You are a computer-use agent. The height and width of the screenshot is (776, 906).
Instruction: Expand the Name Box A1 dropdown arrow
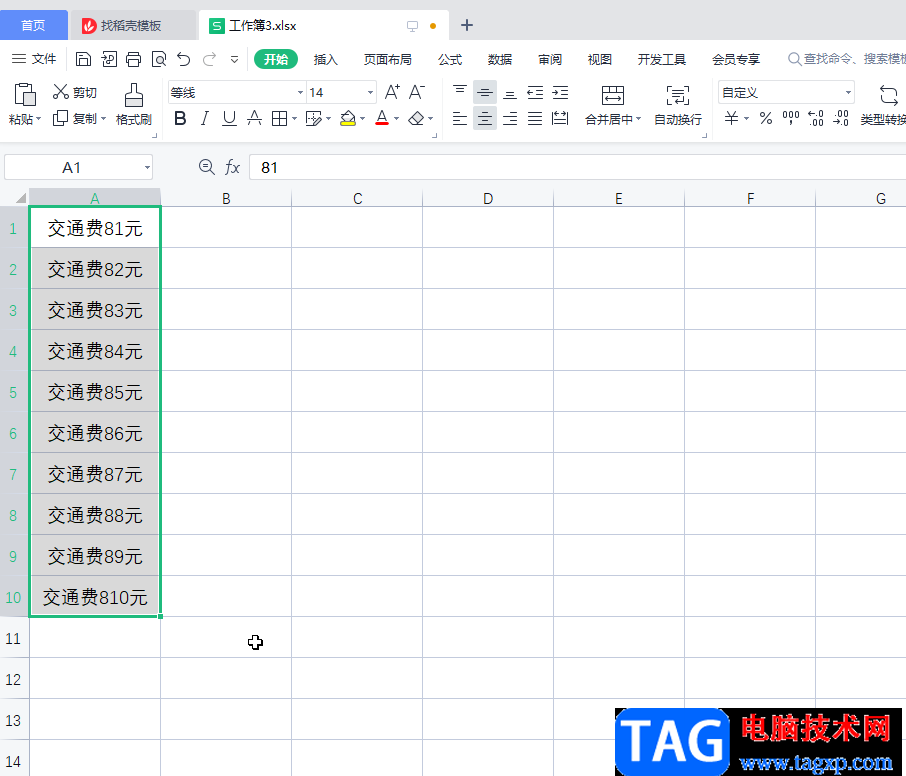(147, 168)
